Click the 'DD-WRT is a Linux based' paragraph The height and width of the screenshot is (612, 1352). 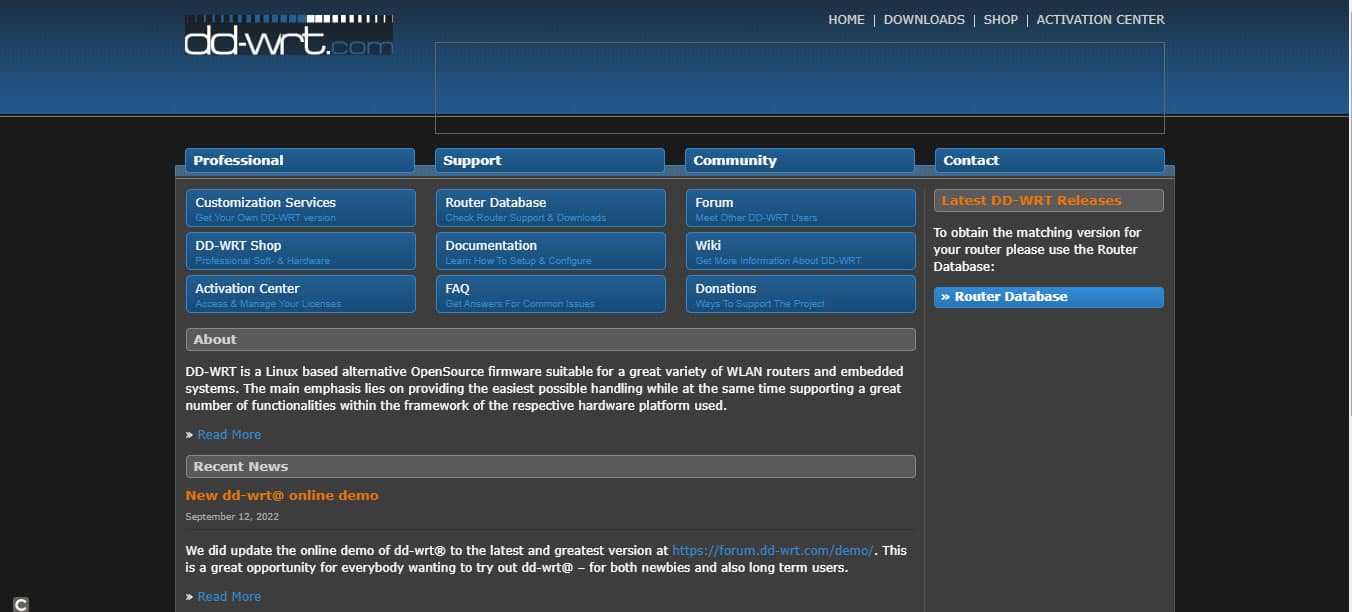545,389
